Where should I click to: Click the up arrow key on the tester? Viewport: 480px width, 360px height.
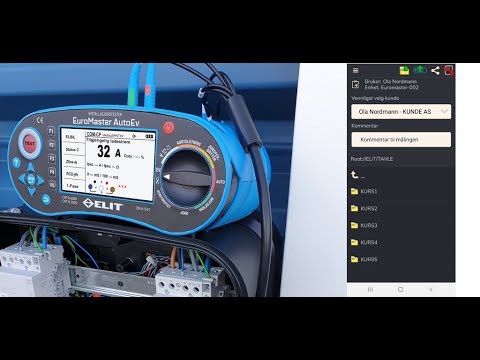click(31, 167)
